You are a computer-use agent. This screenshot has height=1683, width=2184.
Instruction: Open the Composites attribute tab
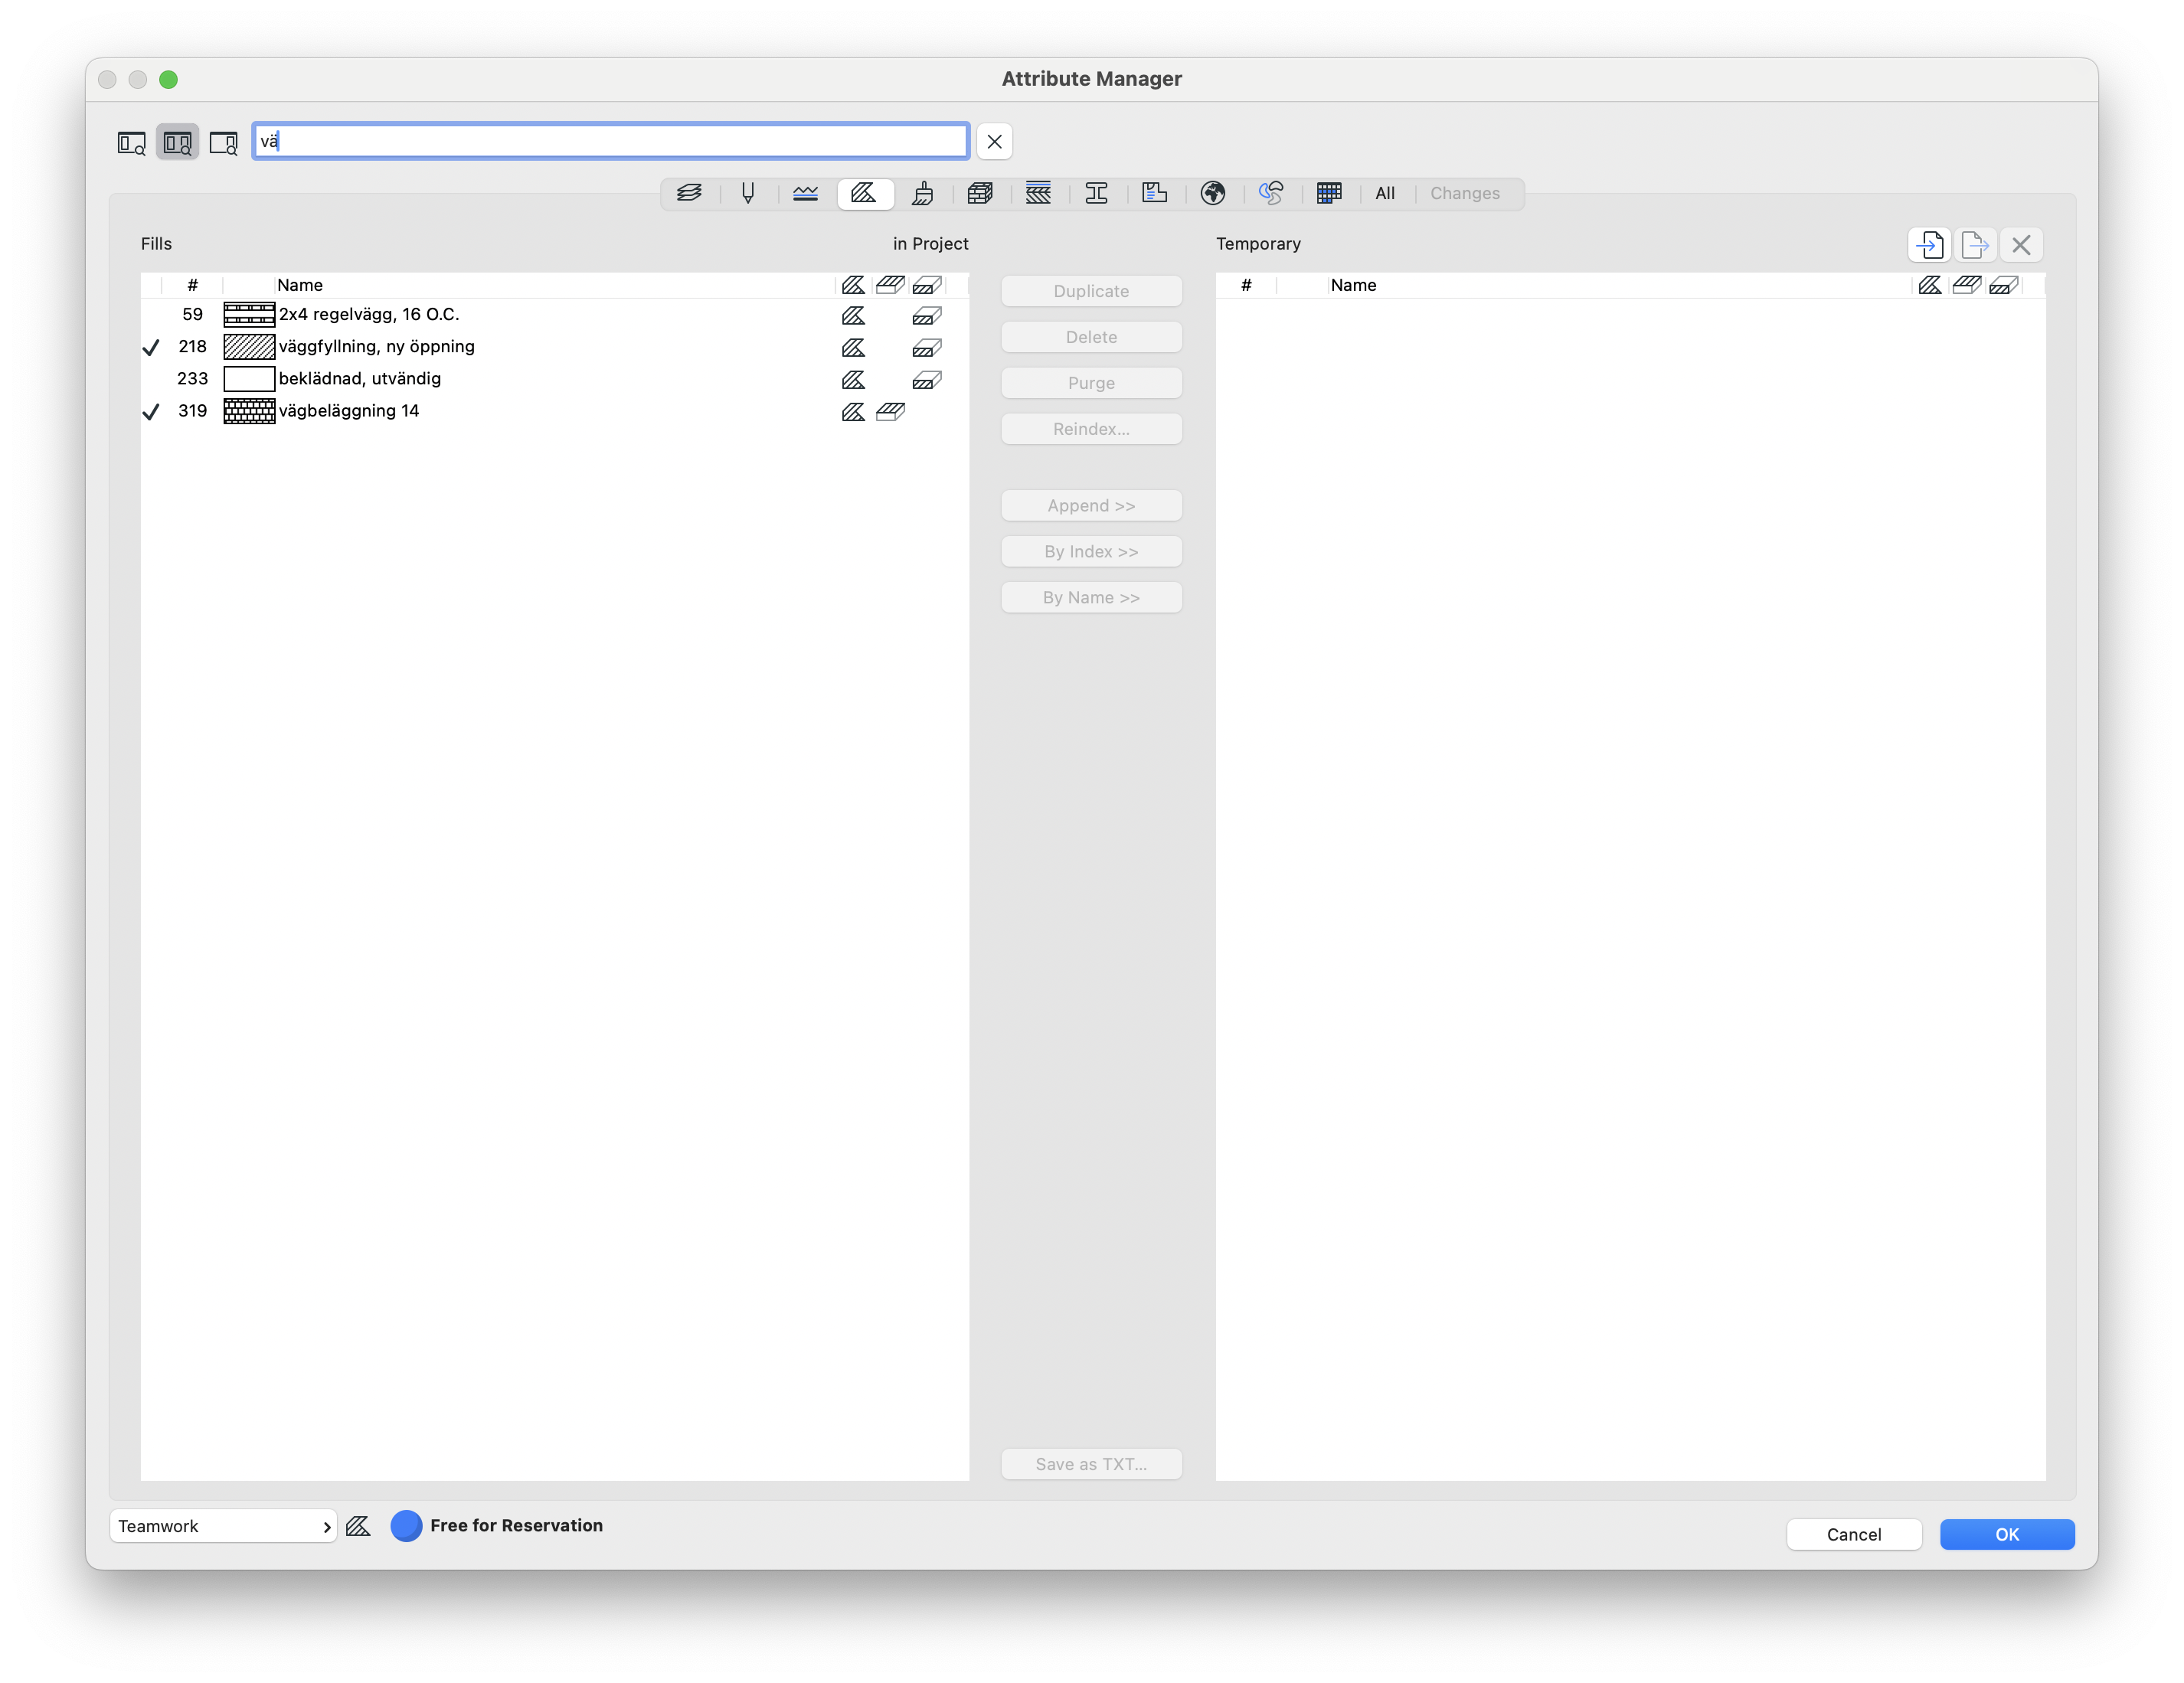point(1038,193)
